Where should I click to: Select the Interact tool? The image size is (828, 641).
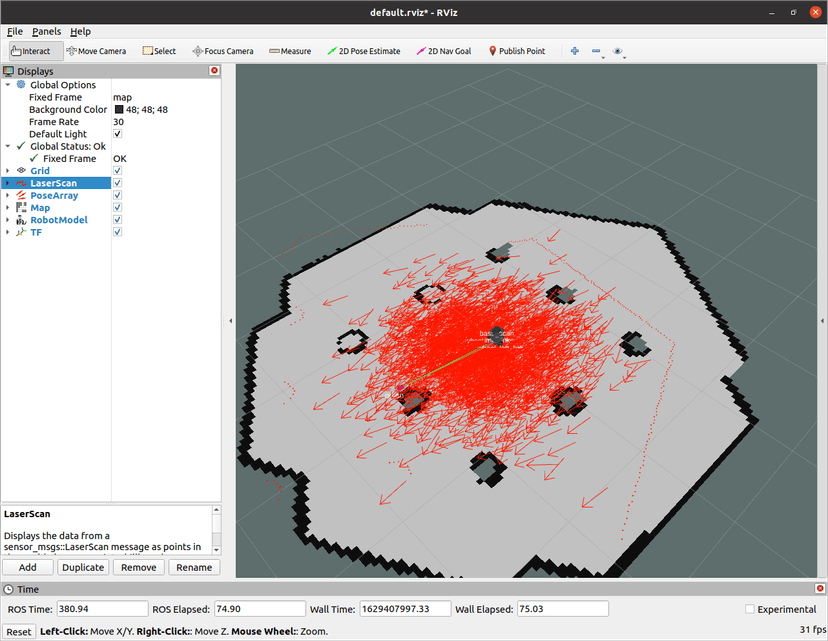30,51
